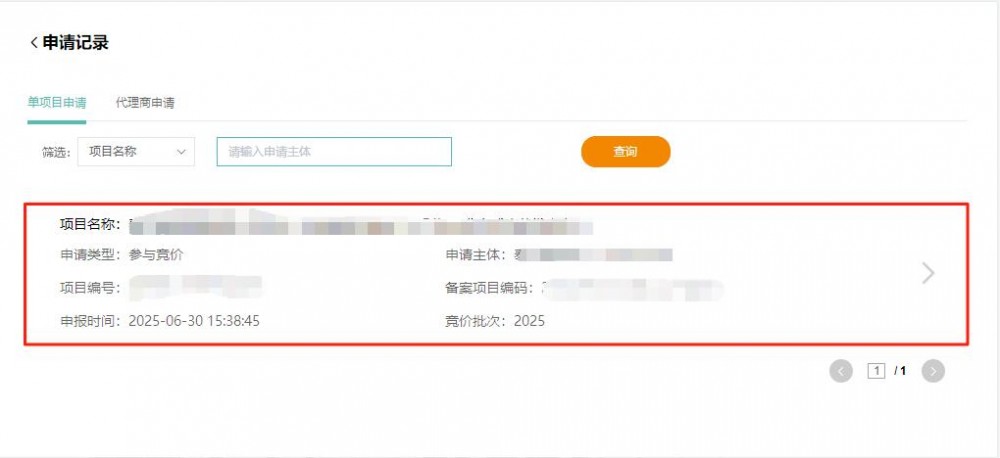The width and height of the screenshot is (1000, 458).
Task: Expand the 项目名称 filter dropdown
Action: [x=136, y=152]
